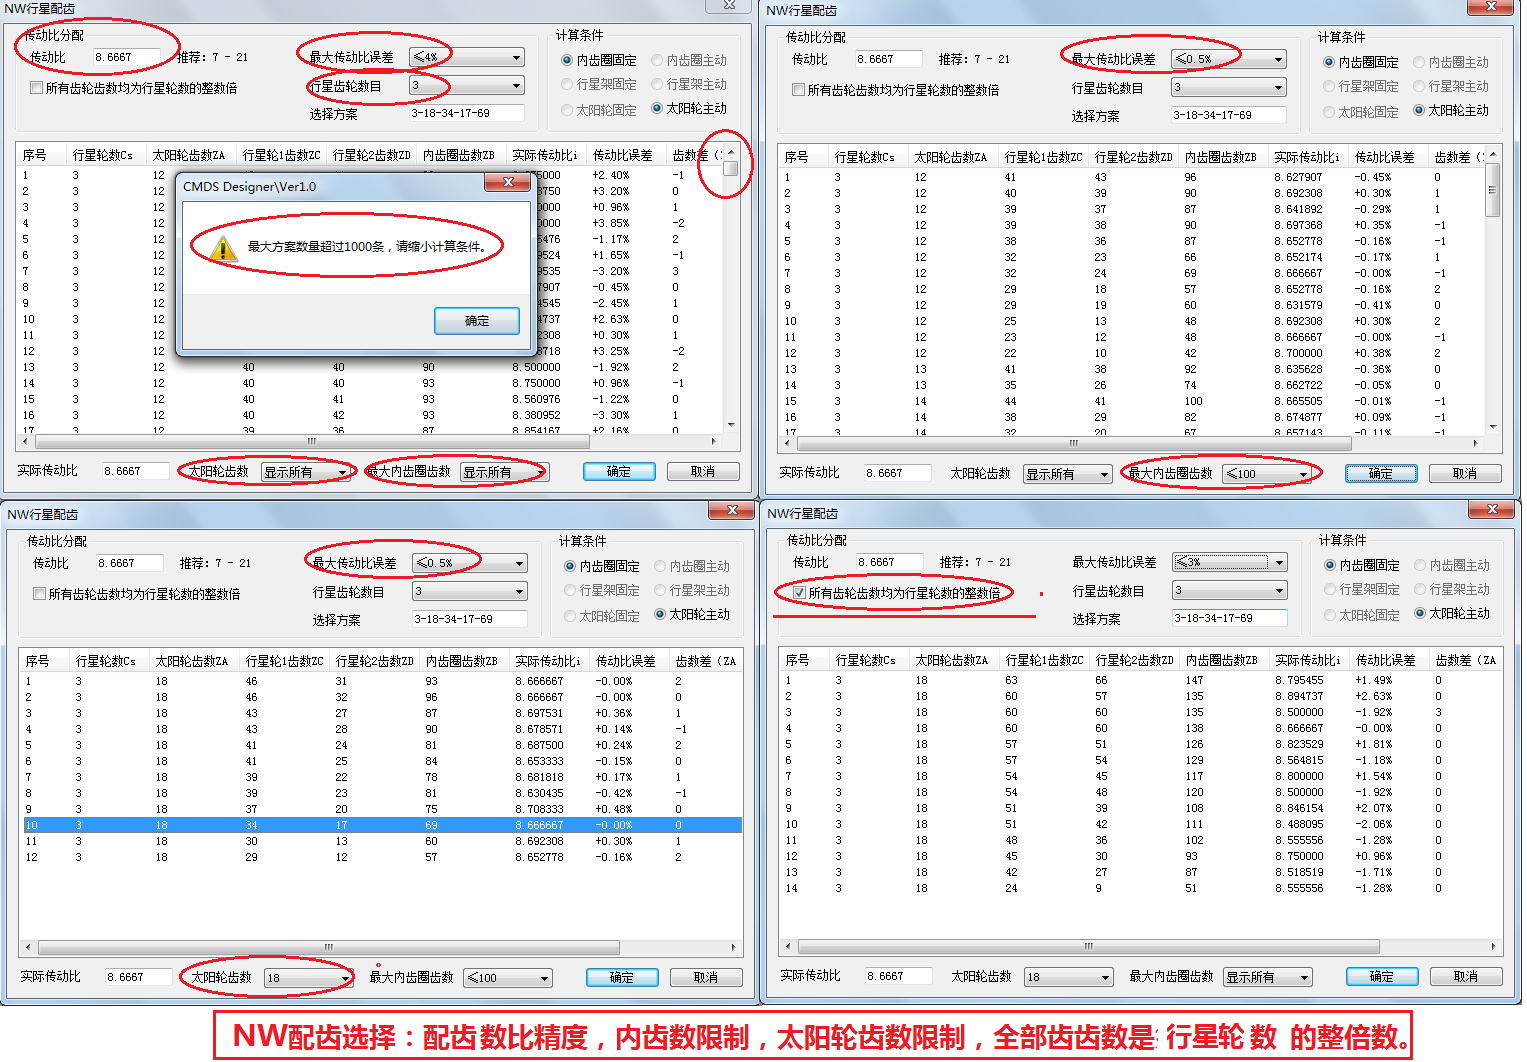Choose 行星架固定 option in top-left window
1527x1062 pixels.
[x=567, y=84]
